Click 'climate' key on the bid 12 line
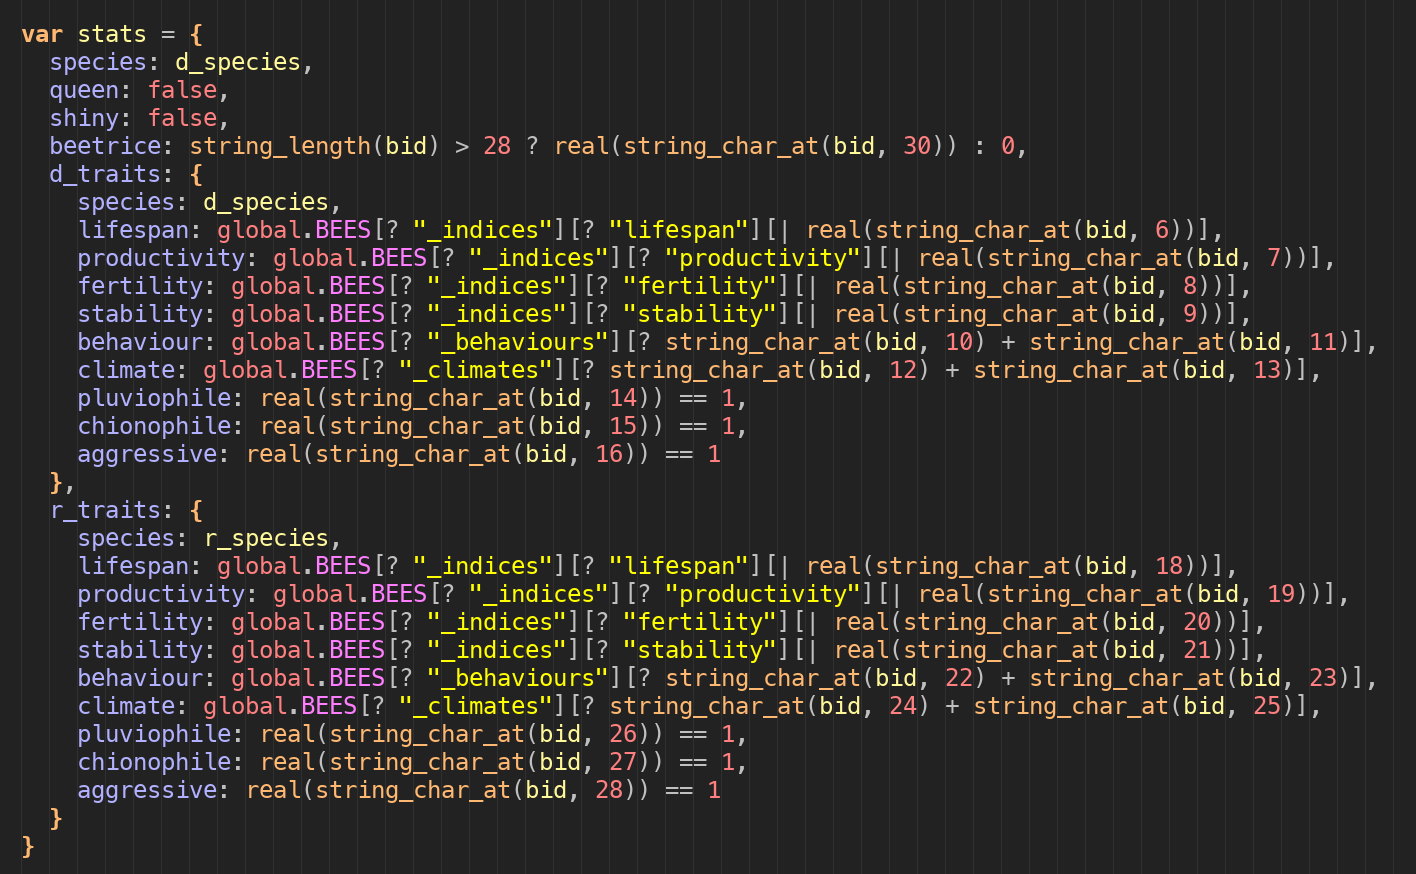This screenshot has width=1416, height=874. 126,370
